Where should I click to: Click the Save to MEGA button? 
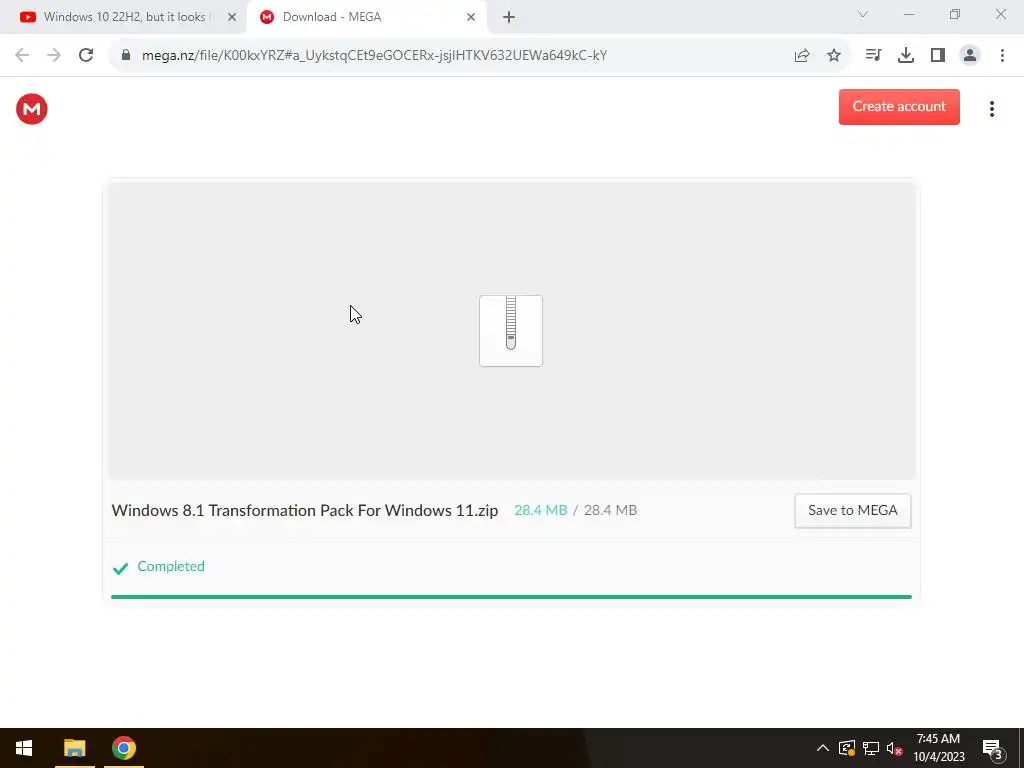852,511
